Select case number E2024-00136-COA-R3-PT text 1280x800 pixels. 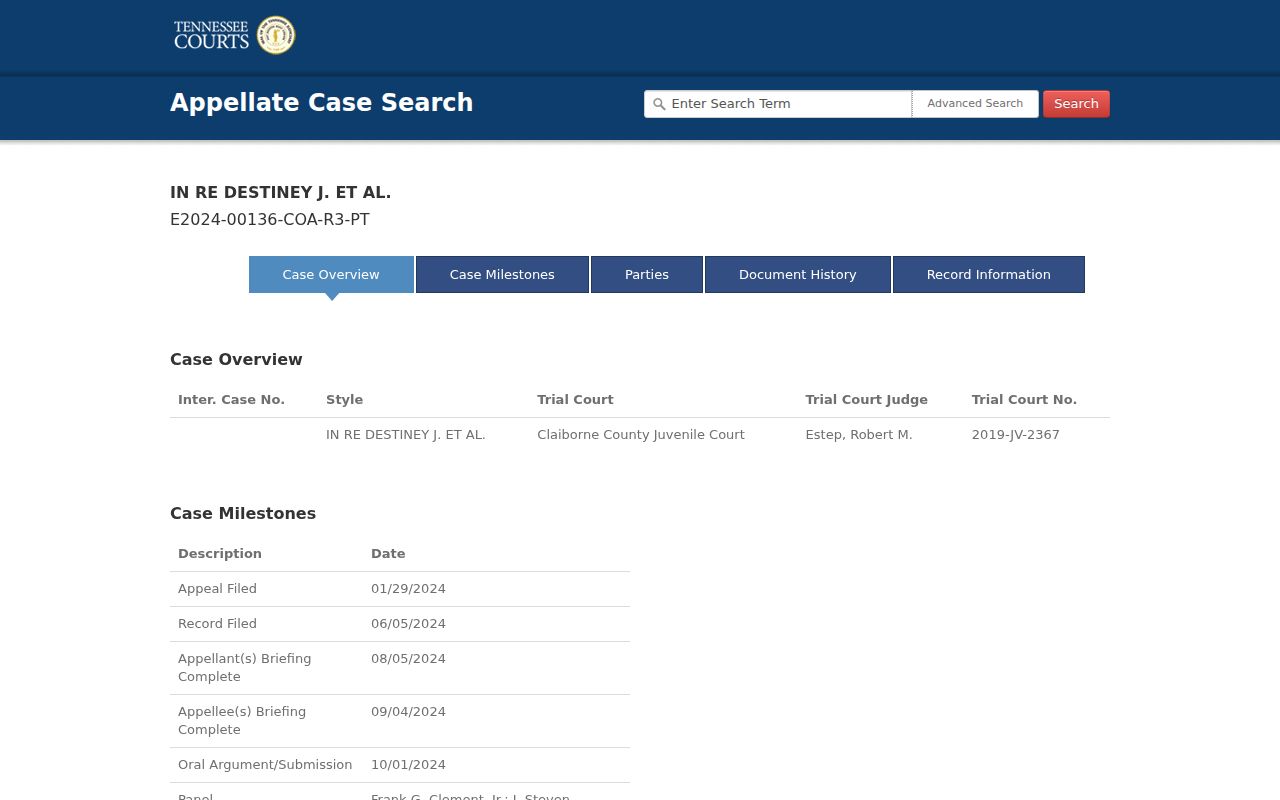click(270, 220)
